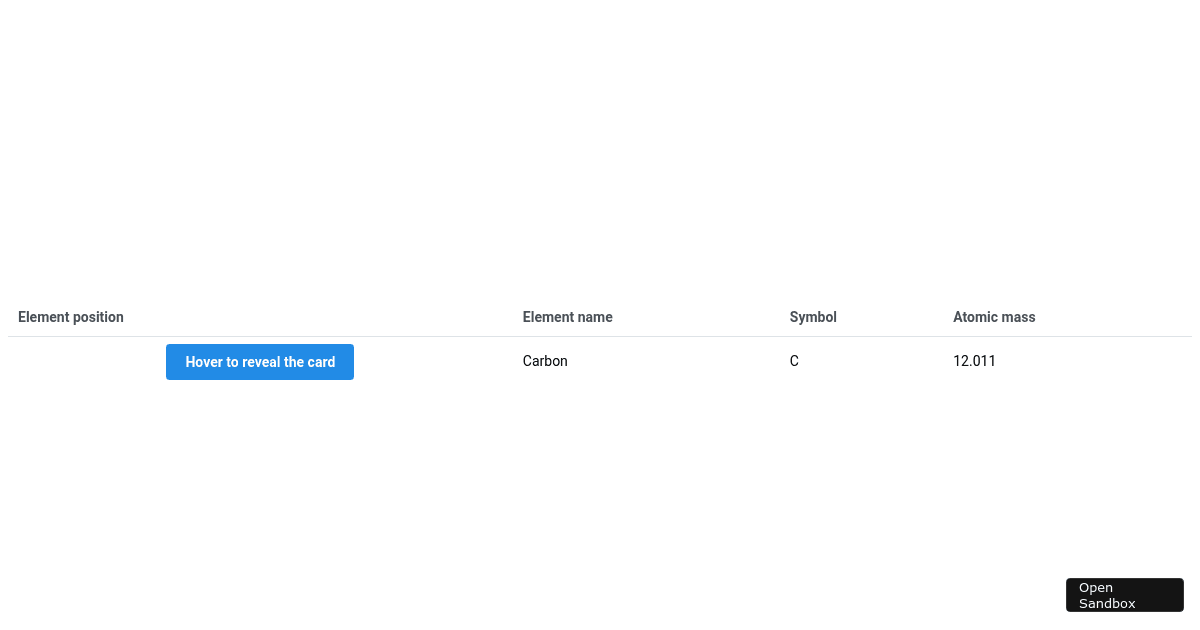Click the '12.011' atomic mass cell
The image size is (1200, 630).
click(974, 361)
